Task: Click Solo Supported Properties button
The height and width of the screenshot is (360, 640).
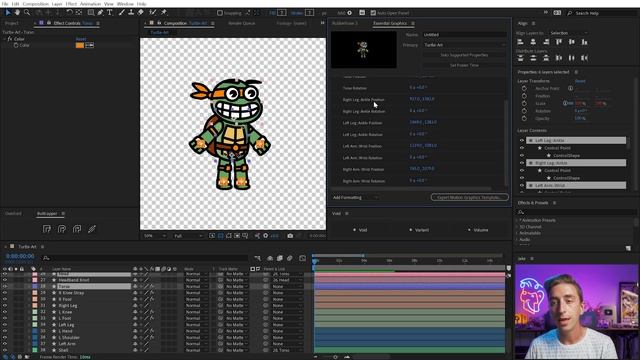Action: coord(464,55)
